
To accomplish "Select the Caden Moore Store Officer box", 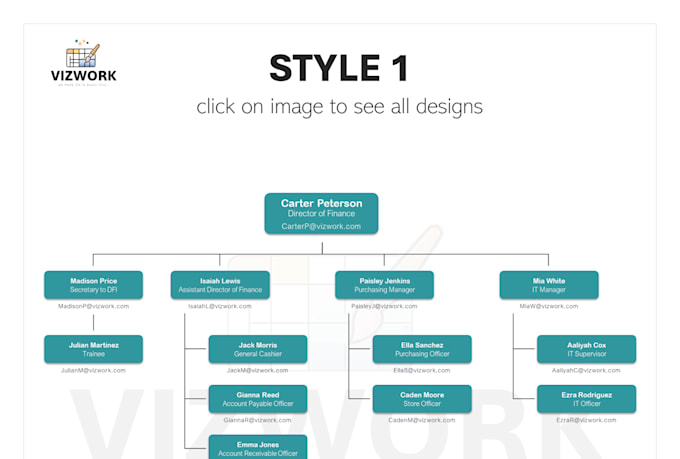I will pyautogui.click(x=422, y=399).
